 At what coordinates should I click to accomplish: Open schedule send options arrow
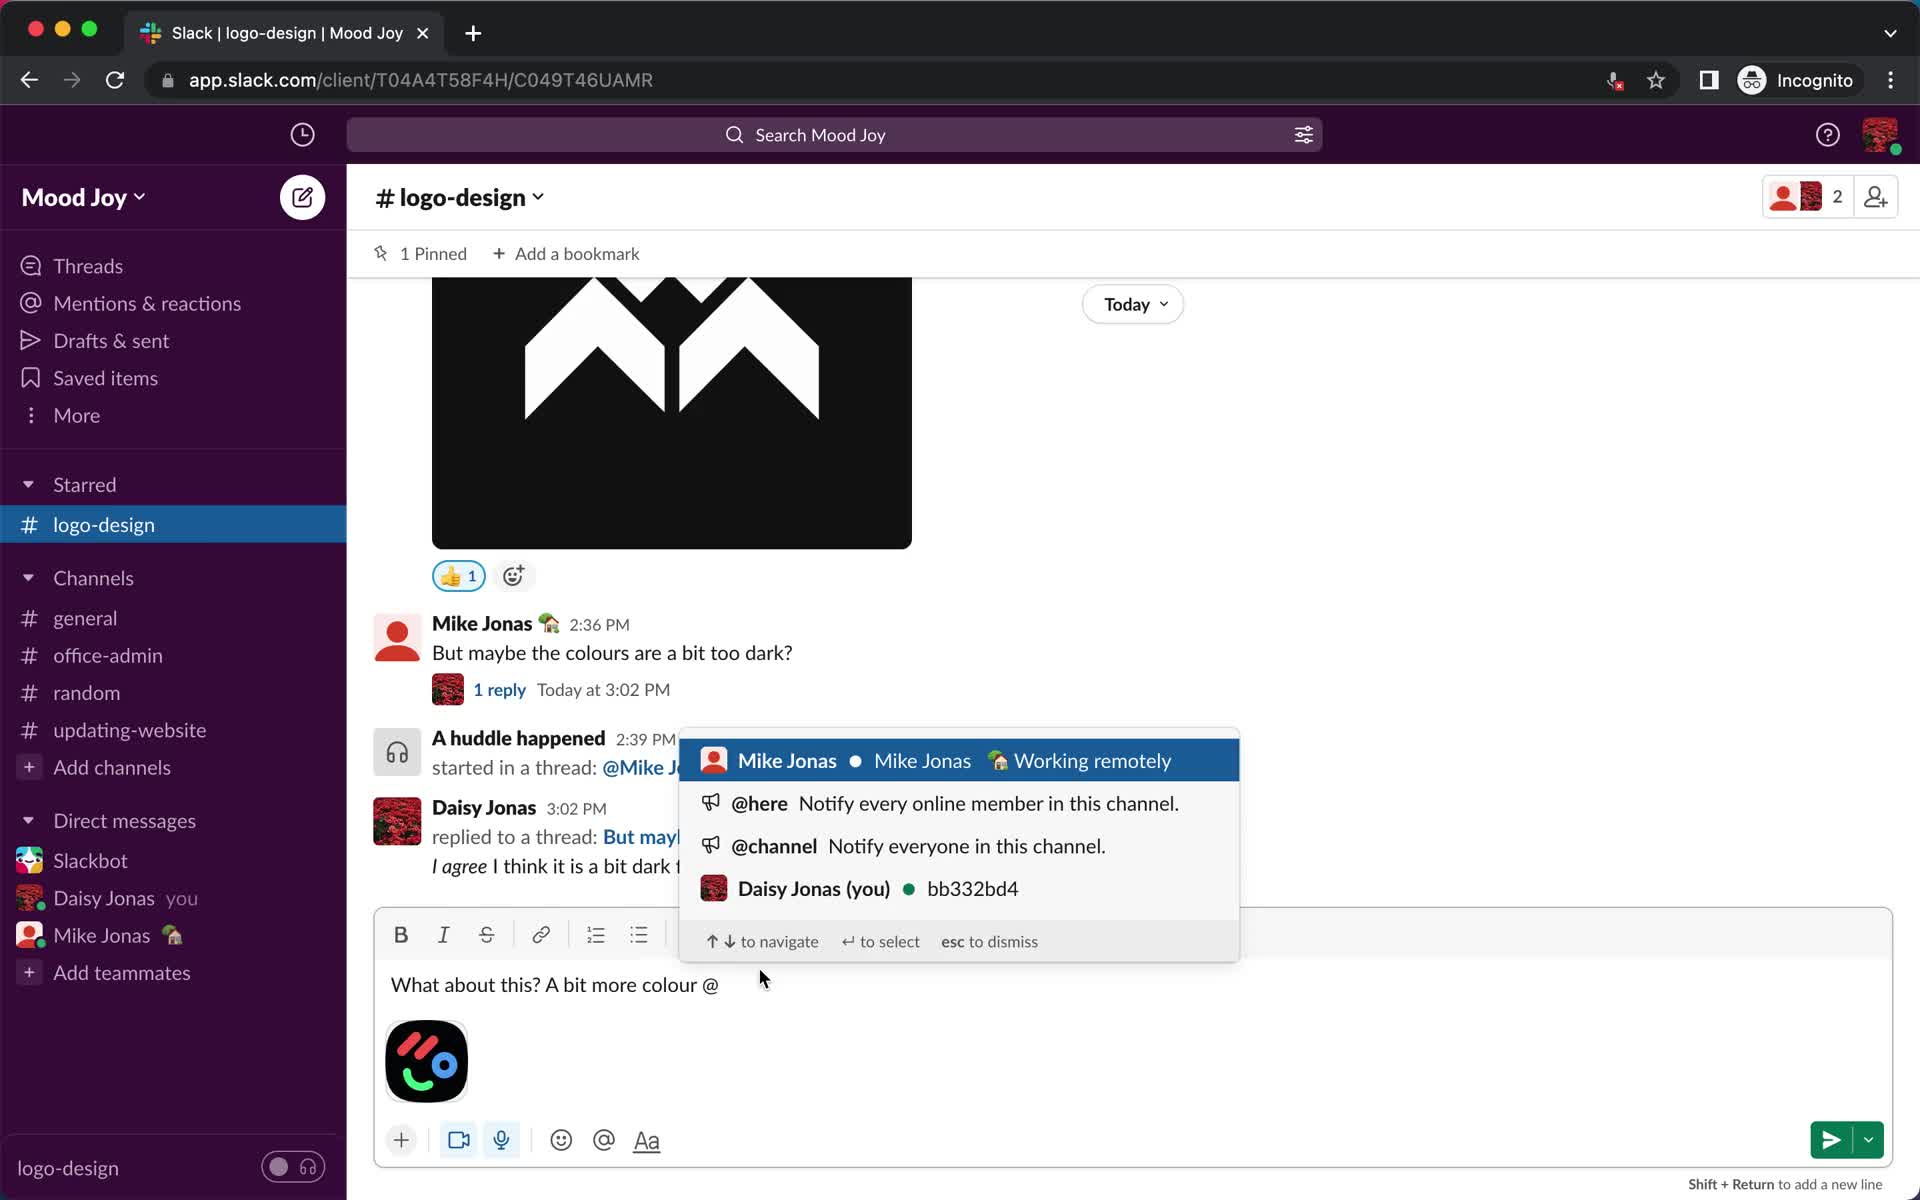coord(1868,1140)
